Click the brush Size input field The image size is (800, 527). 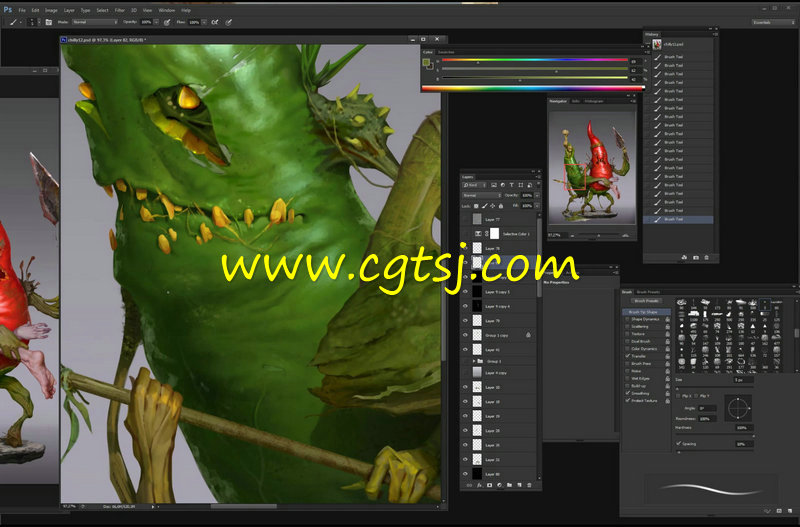[743, 380]
